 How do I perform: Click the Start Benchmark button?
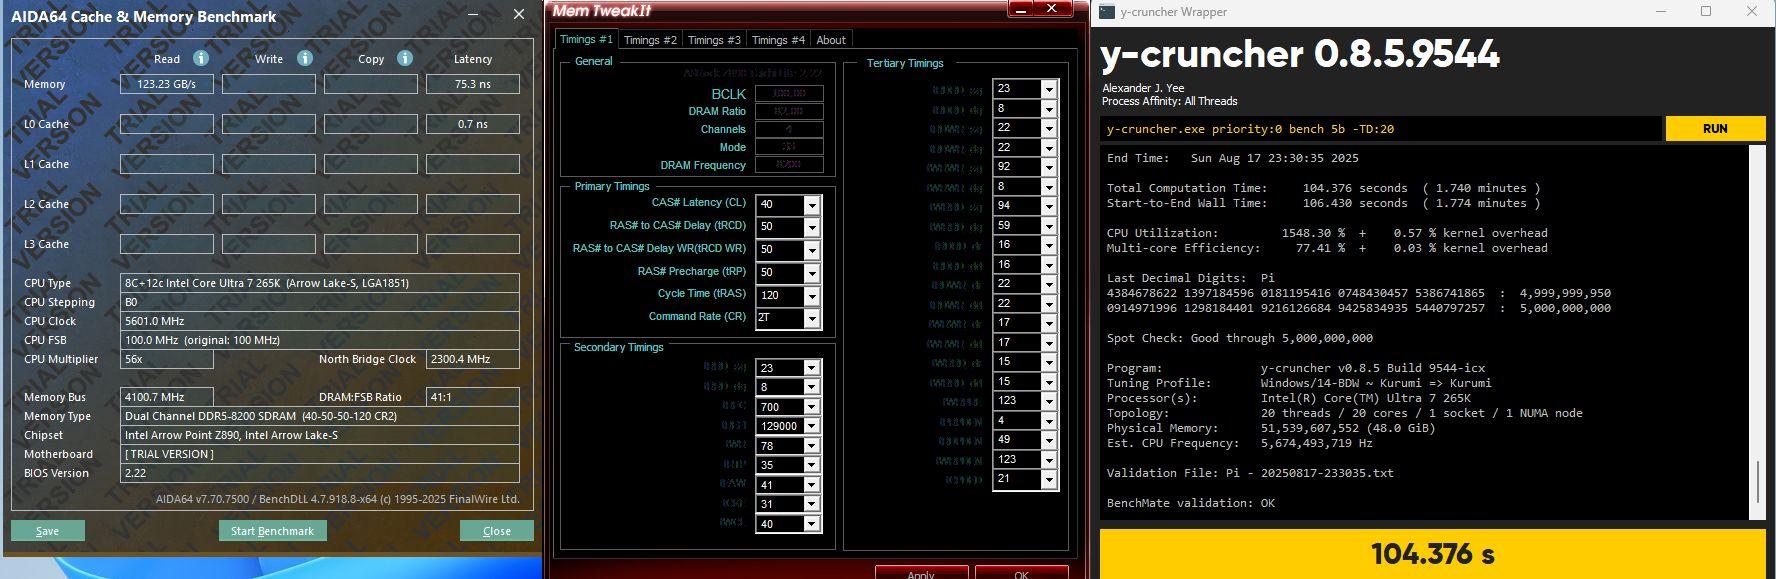[272, 531]
